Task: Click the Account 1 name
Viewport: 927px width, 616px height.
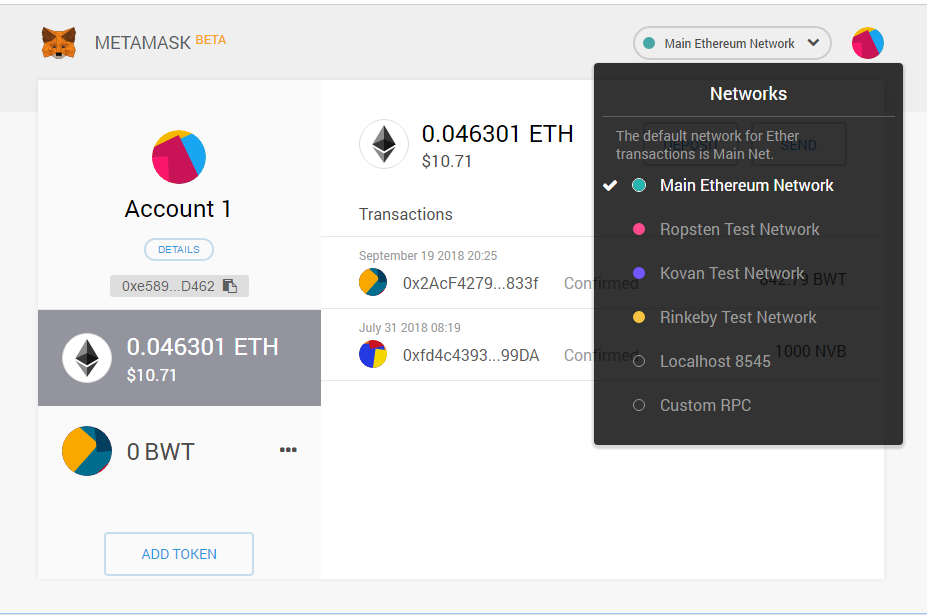Action: (x=178, y=209)
